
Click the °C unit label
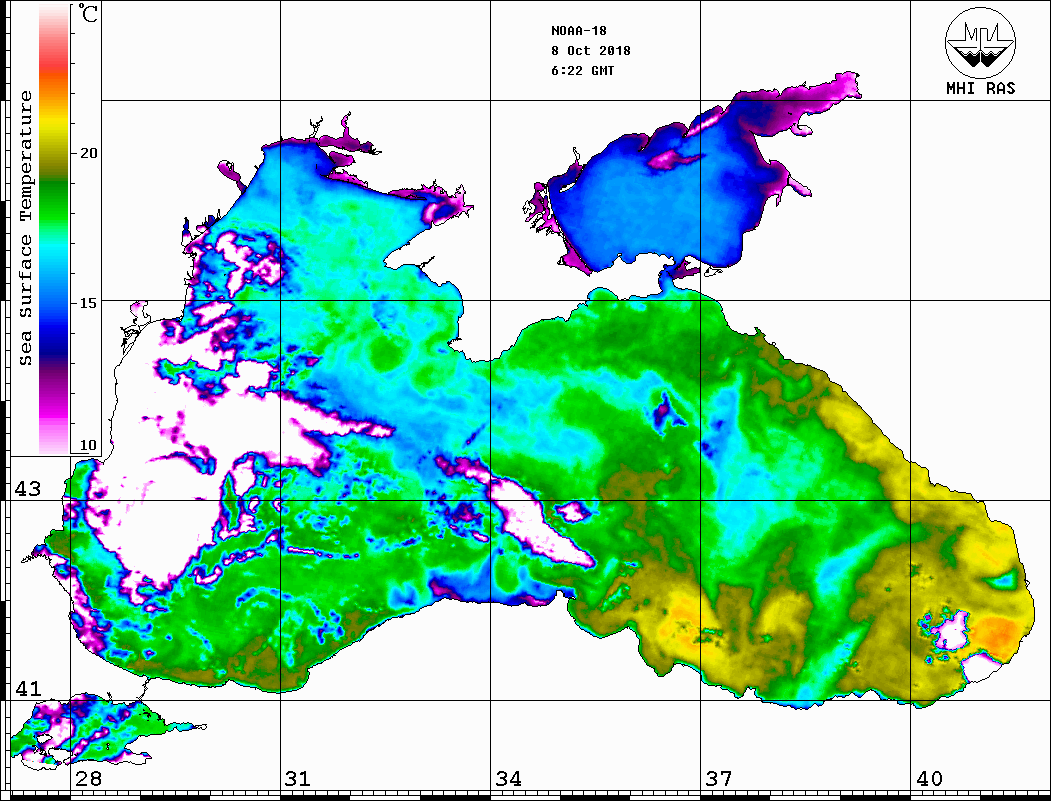(x=88, y=13)
